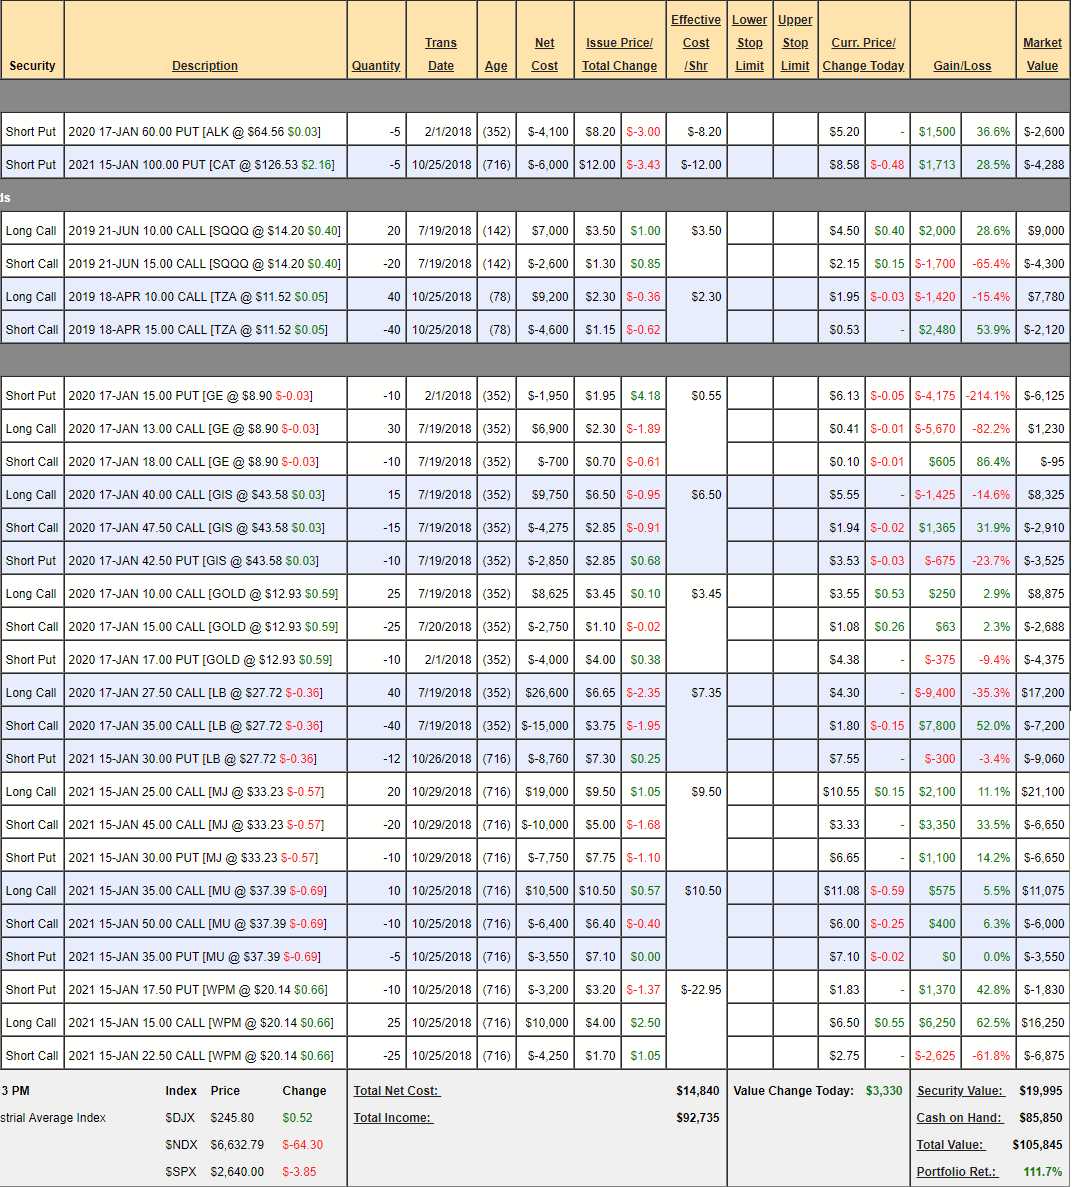Sort by the Quantity column header
Screen dimensions: 1072x1187
[x=376, y=66]
